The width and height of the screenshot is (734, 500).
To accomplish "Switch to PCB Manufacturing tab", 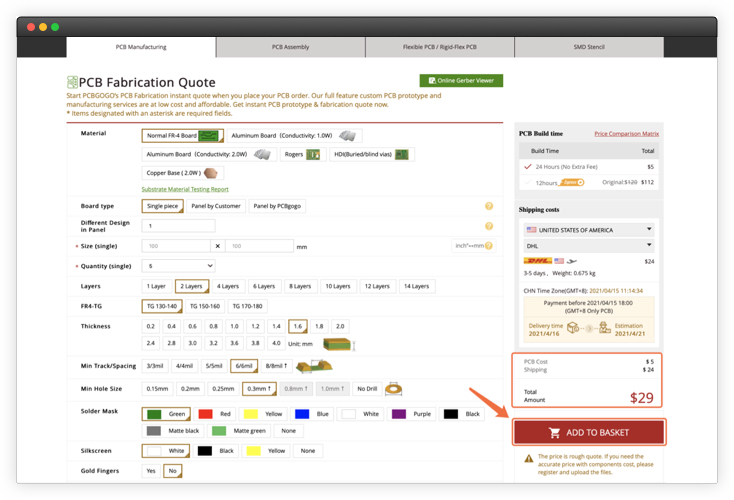I will (x=141, y=47).
